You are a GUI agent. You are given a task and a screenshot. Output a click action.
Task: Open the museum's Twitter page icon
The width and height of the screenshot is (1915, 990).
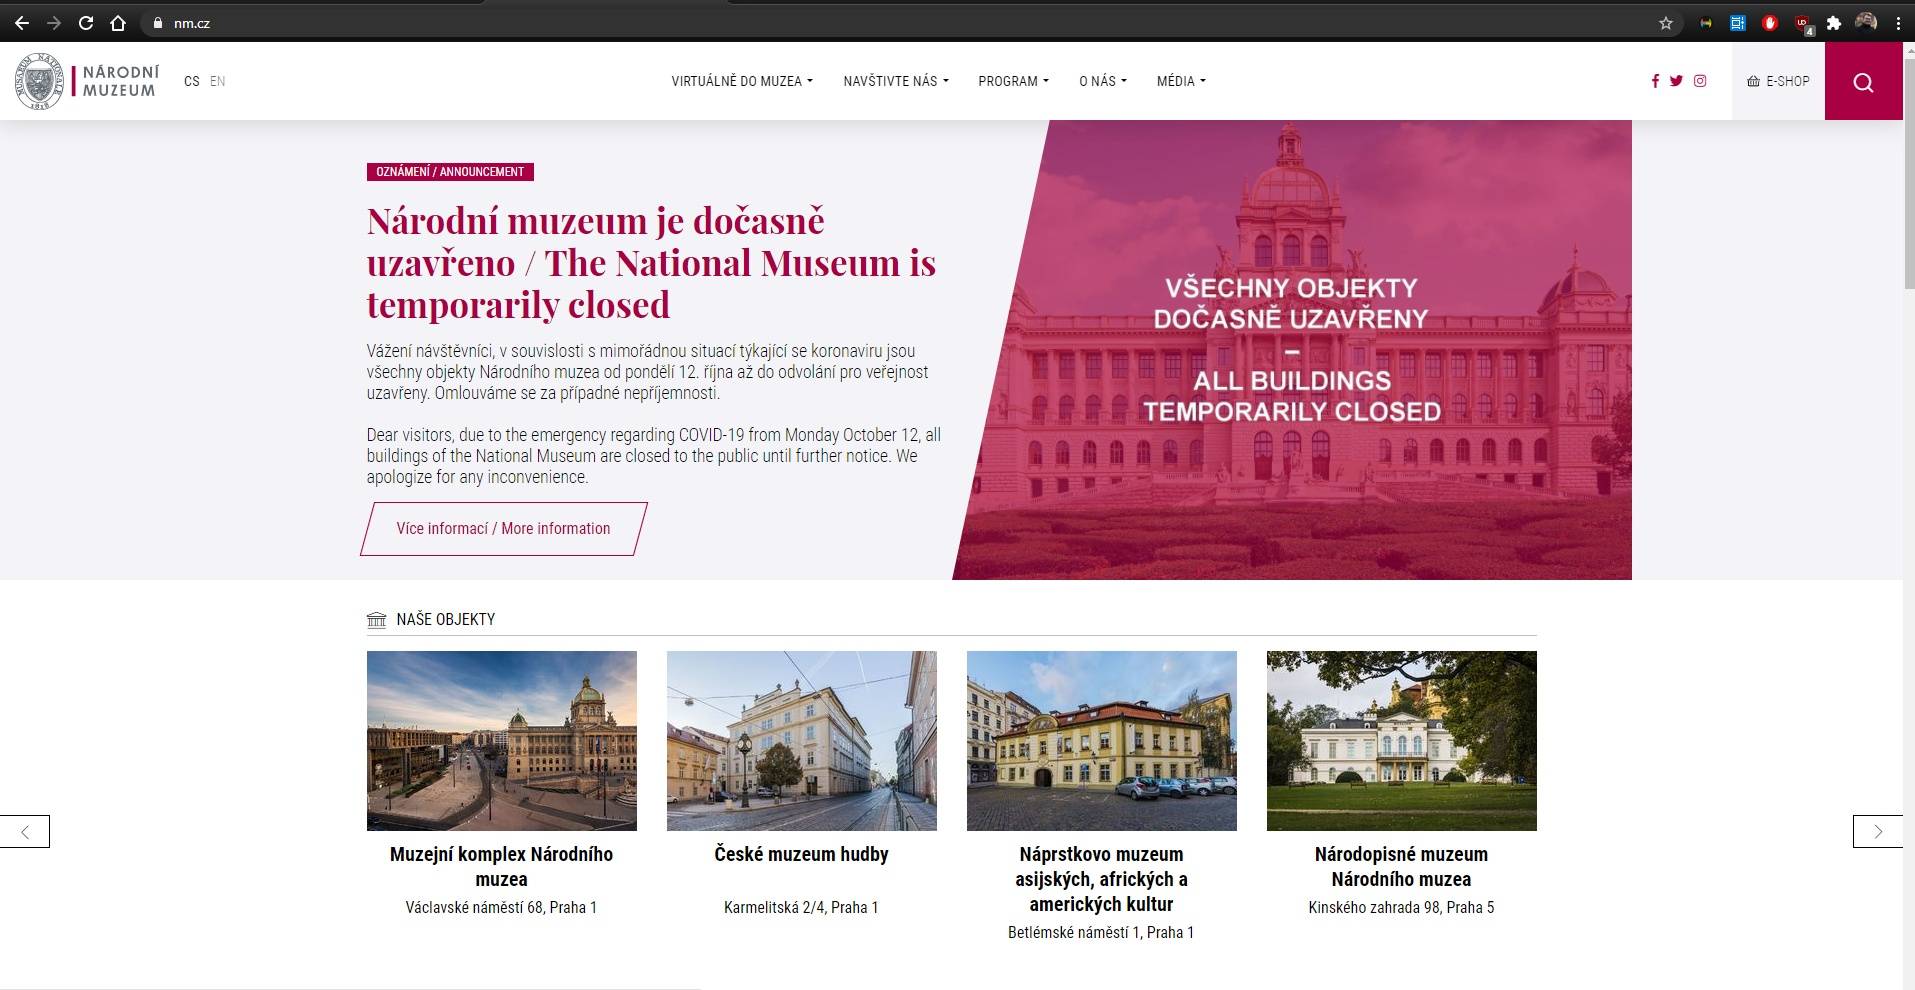point(1676,81)
